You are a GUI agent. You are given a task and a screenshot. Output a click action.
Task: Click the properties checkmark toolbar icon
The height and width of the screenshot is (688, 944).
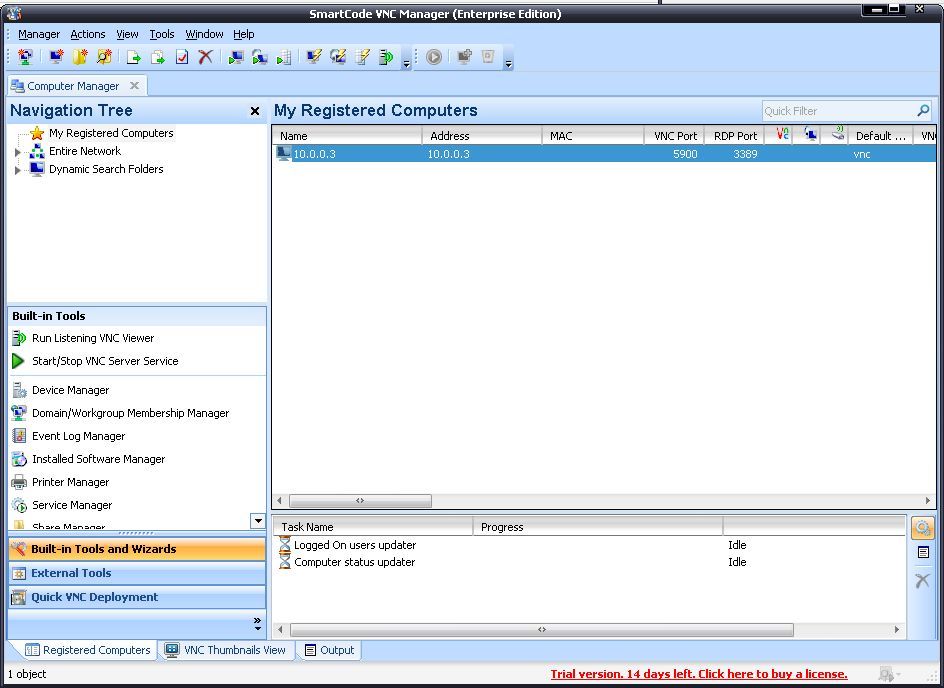[x=182, y=57]
